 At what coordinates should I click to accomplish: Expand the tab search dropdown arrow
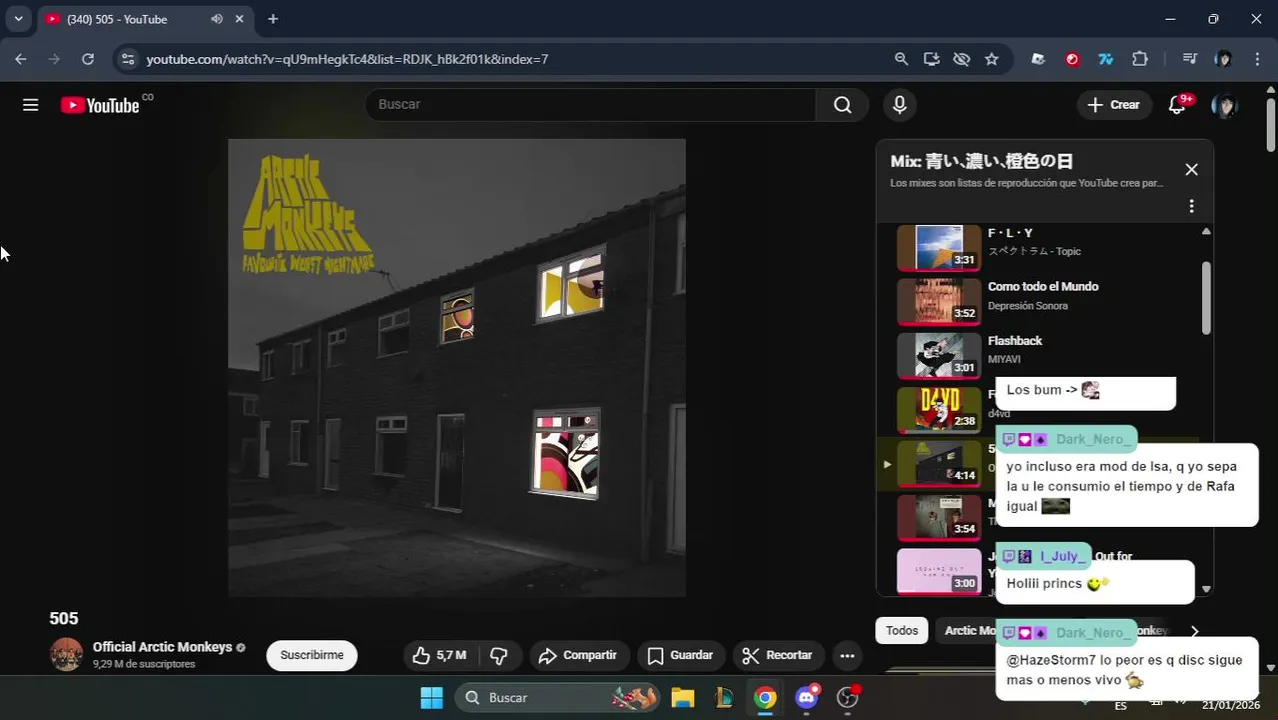(x=18, y=19)
